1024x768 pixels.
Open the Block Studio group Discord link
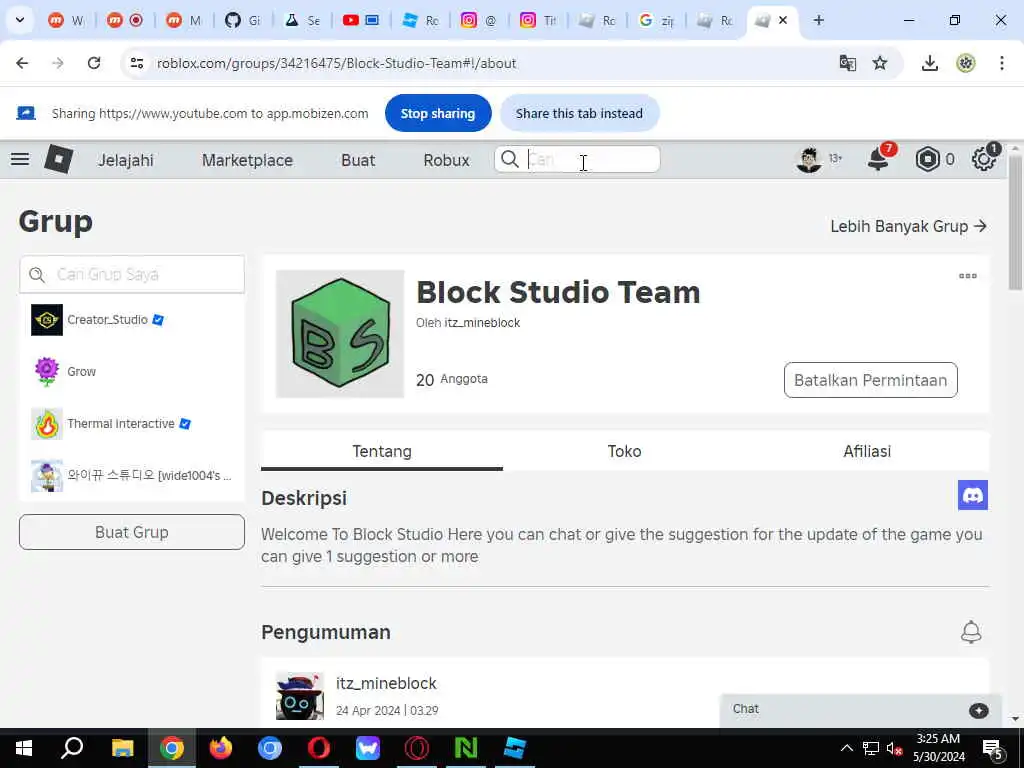[x=972, y=495]
